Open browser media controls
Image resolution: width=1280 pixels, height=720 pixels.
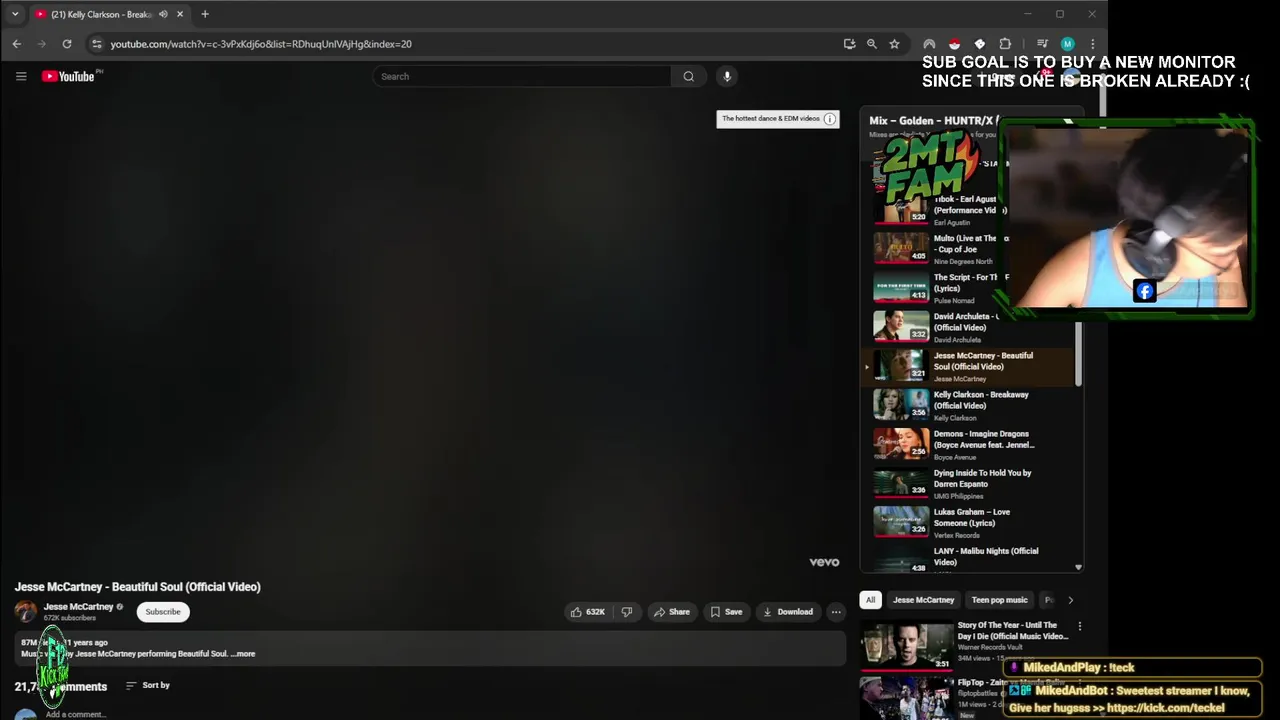click(1042, 44)
